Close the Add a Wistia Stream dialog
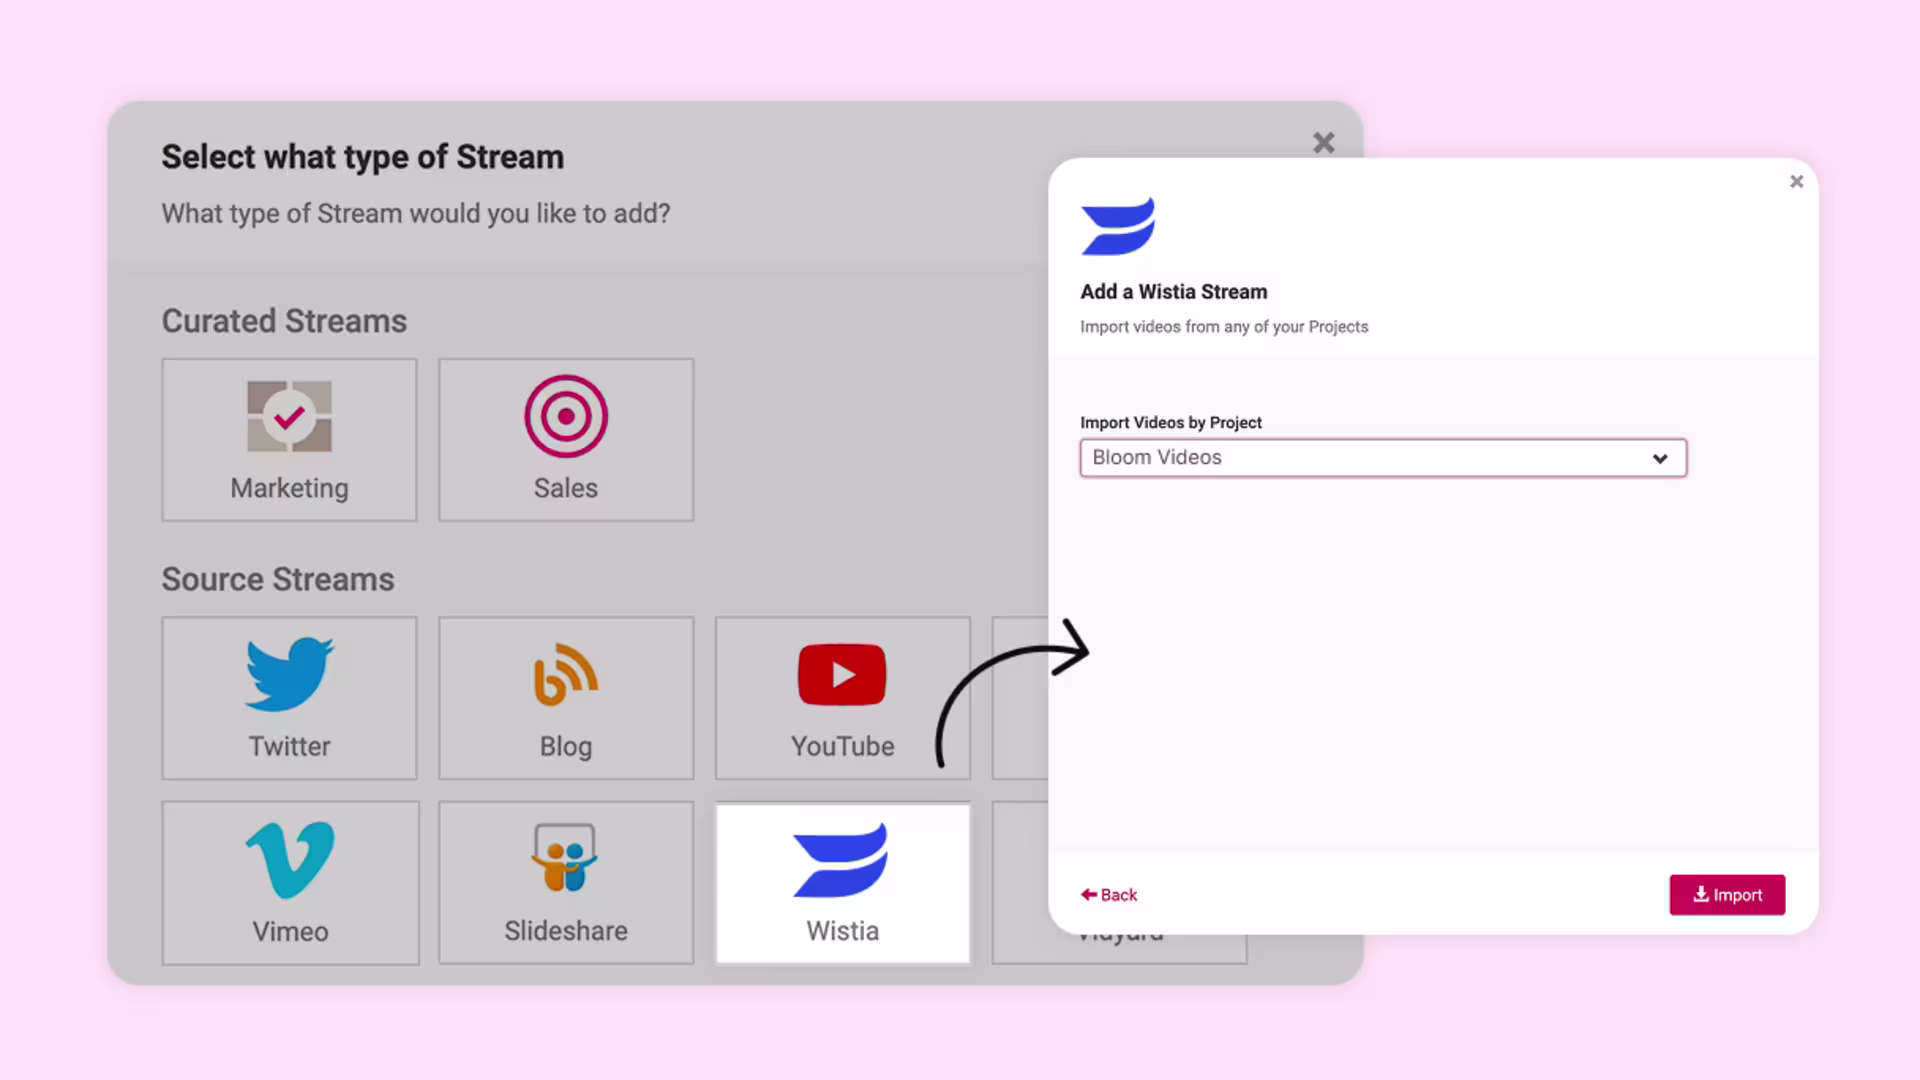Screen dimensions: 1920x1080 pyautogui.click(x=1796, y=182)
